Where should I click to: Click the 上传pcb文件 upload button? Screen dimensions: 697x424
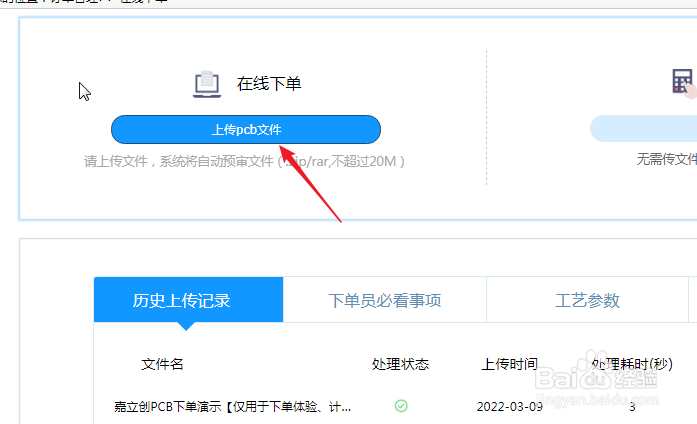(246, 129)
